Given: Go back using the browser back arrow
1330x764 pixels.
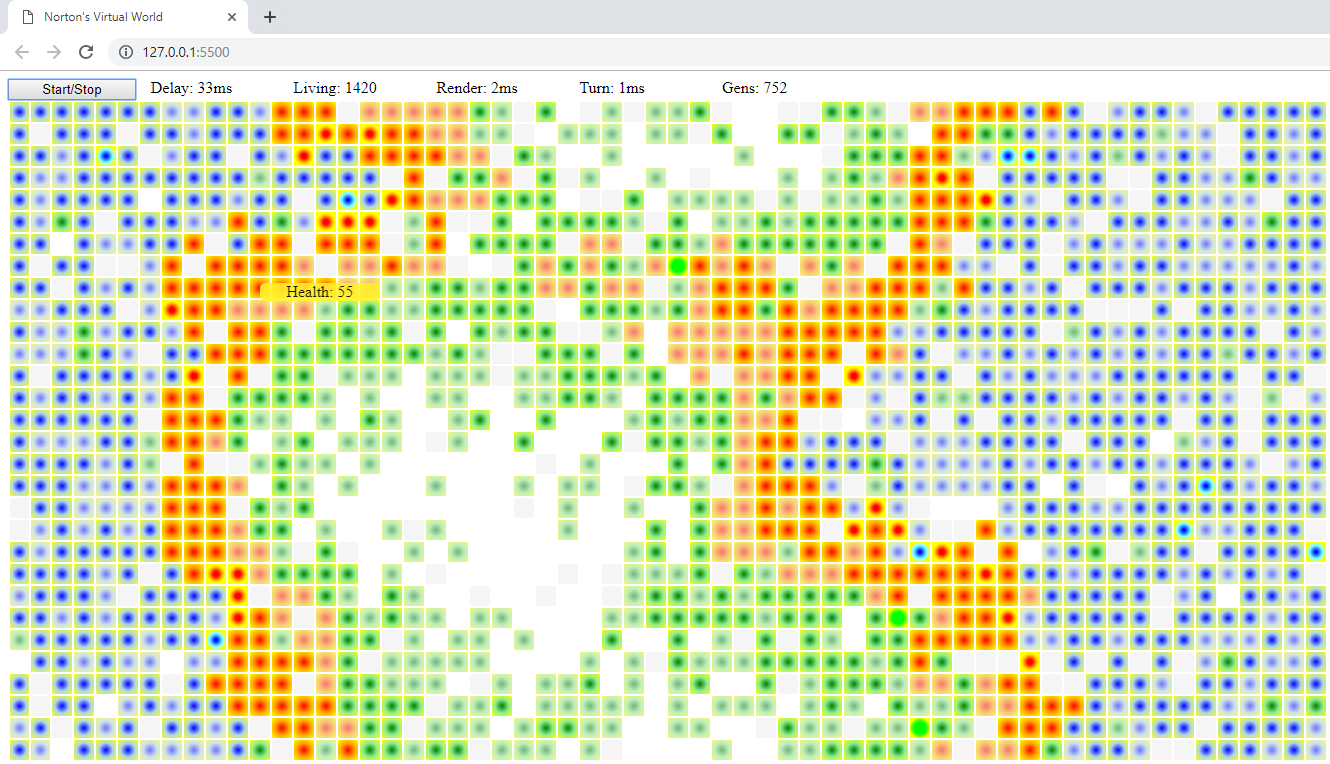Looking at the screenshot, I should [x=22, y=52].
